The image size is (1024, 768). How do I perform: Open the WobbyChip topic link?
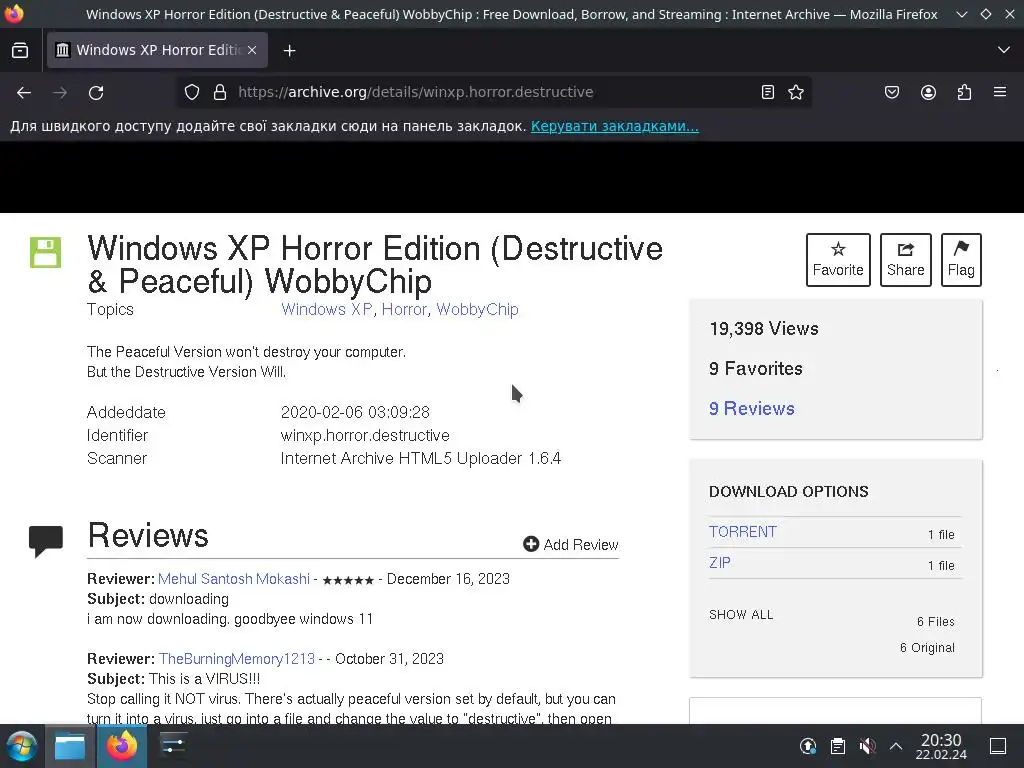click(477, 310)
